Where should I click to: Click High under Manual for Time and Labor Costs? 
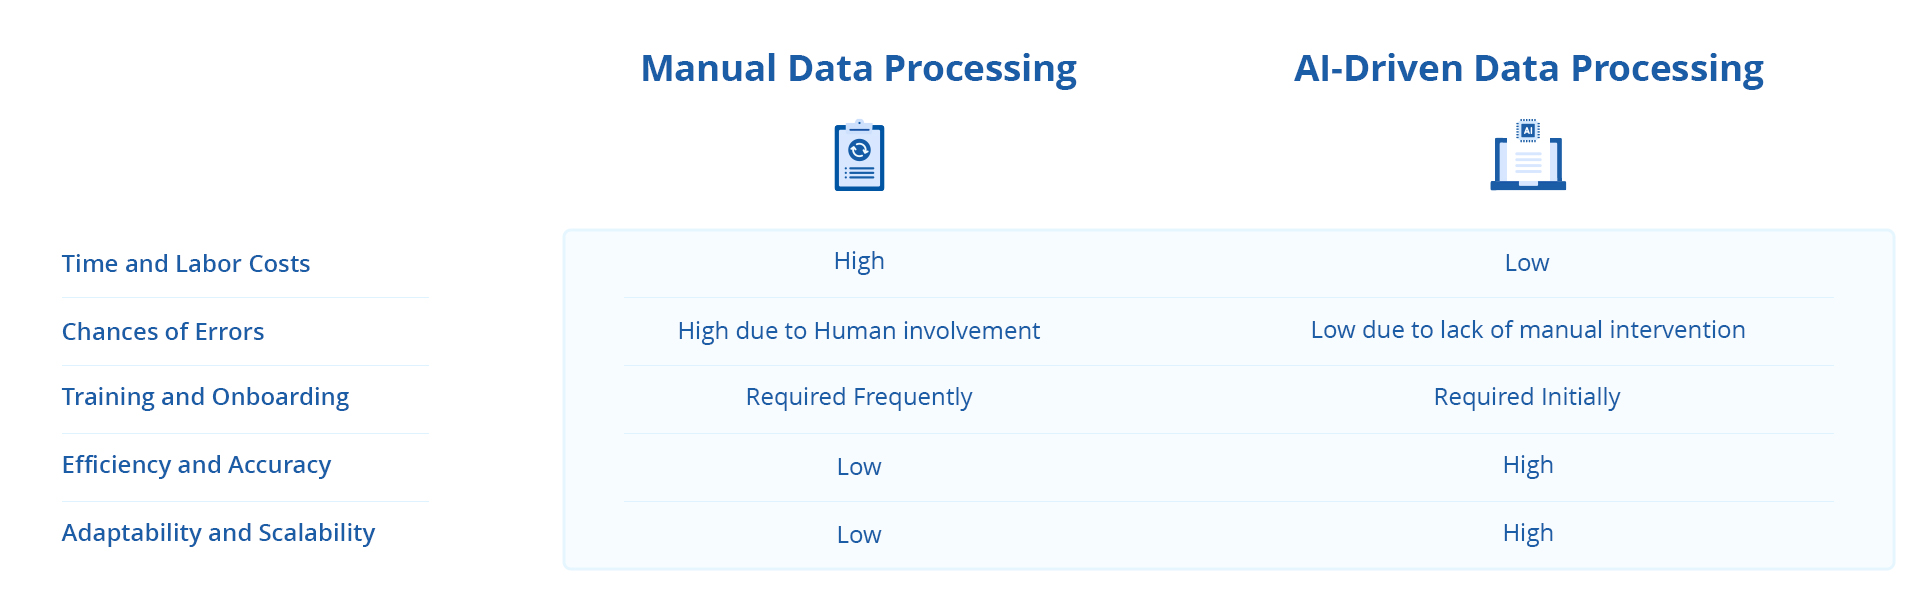[x=859, y=261]
